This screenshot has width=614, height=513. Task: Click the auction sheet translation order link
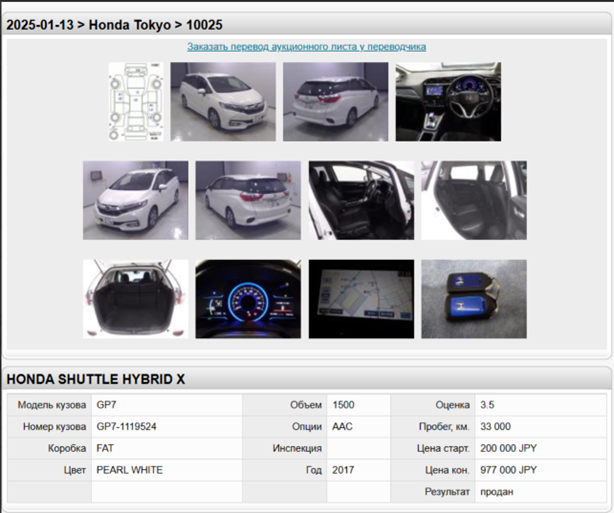[306, 47]
